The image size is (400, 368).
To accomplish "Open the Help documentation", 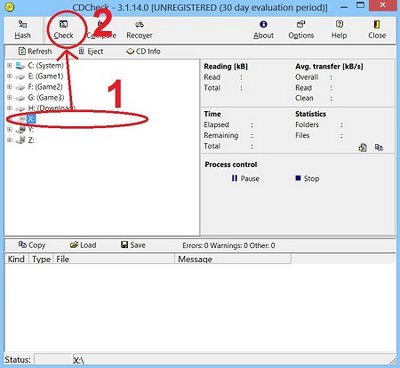I will [x=339, y=30].
